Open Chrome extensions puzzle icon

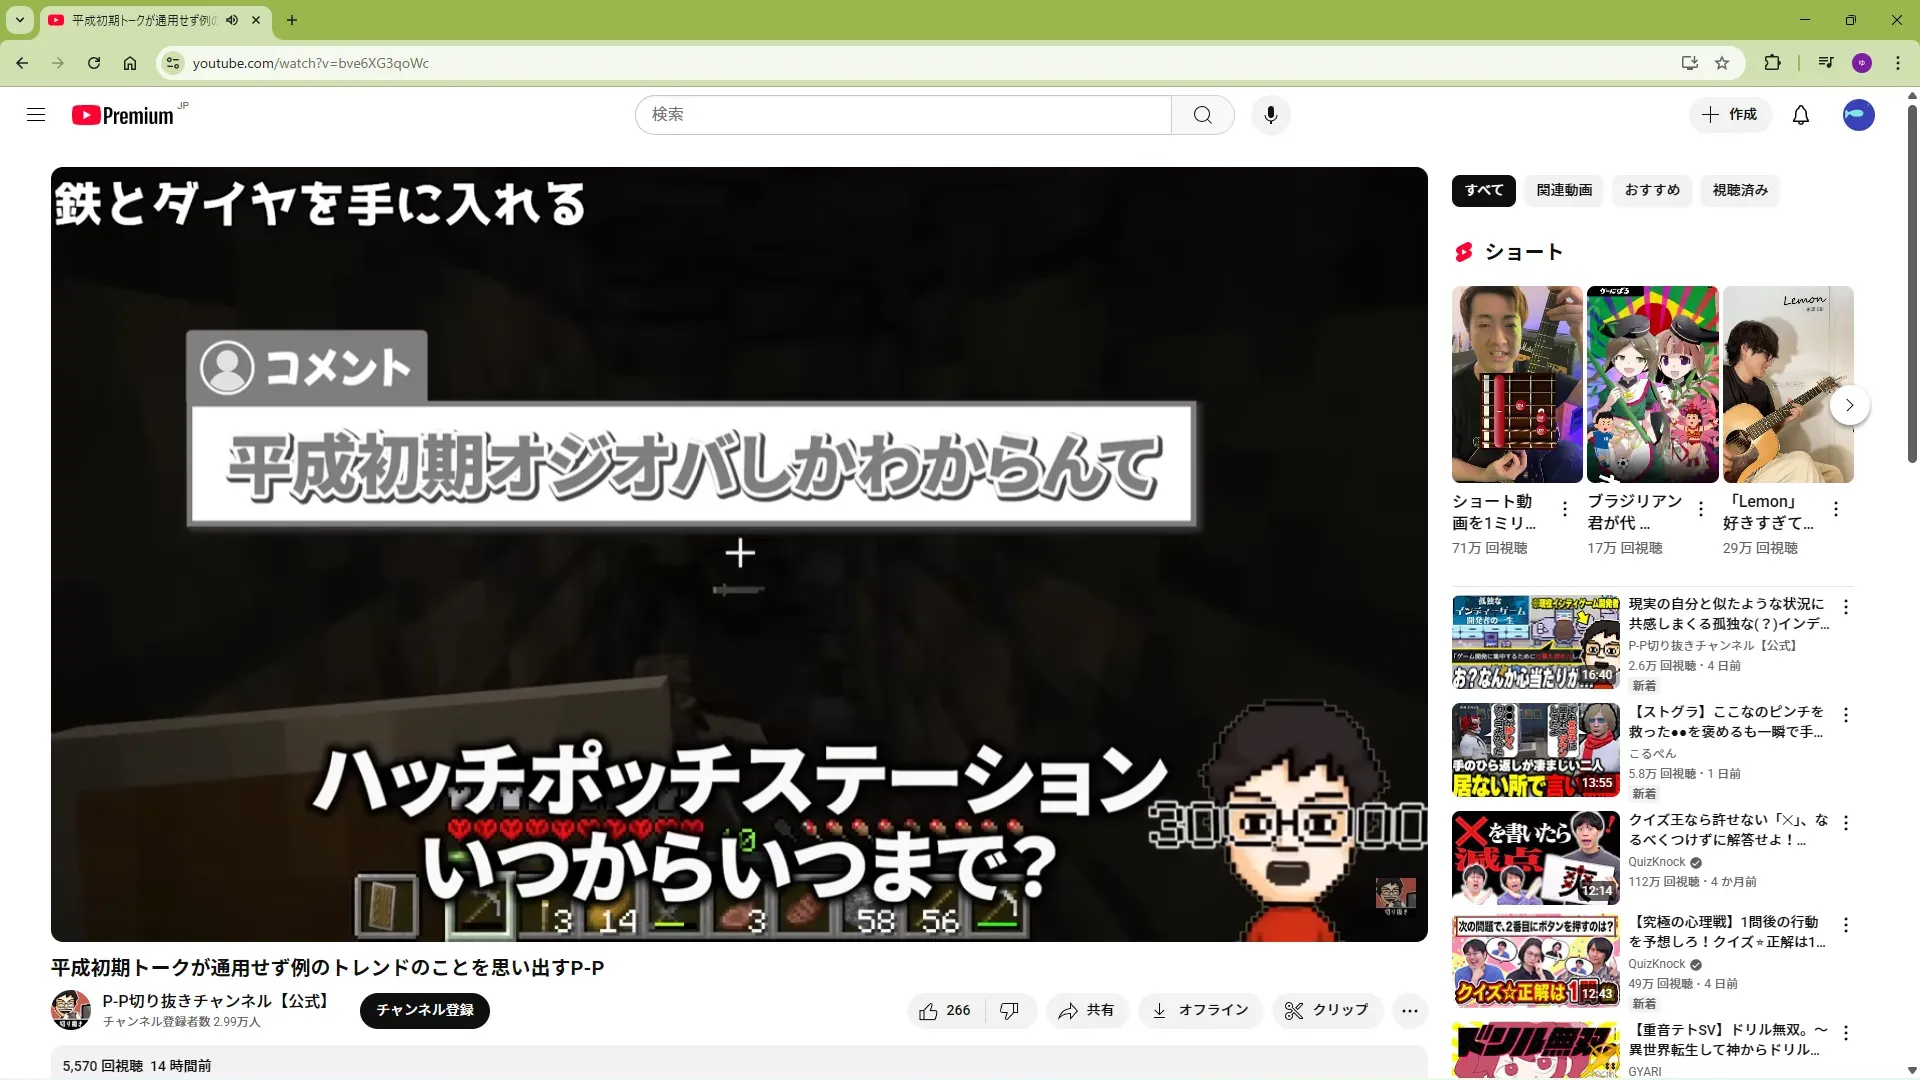1772,63
